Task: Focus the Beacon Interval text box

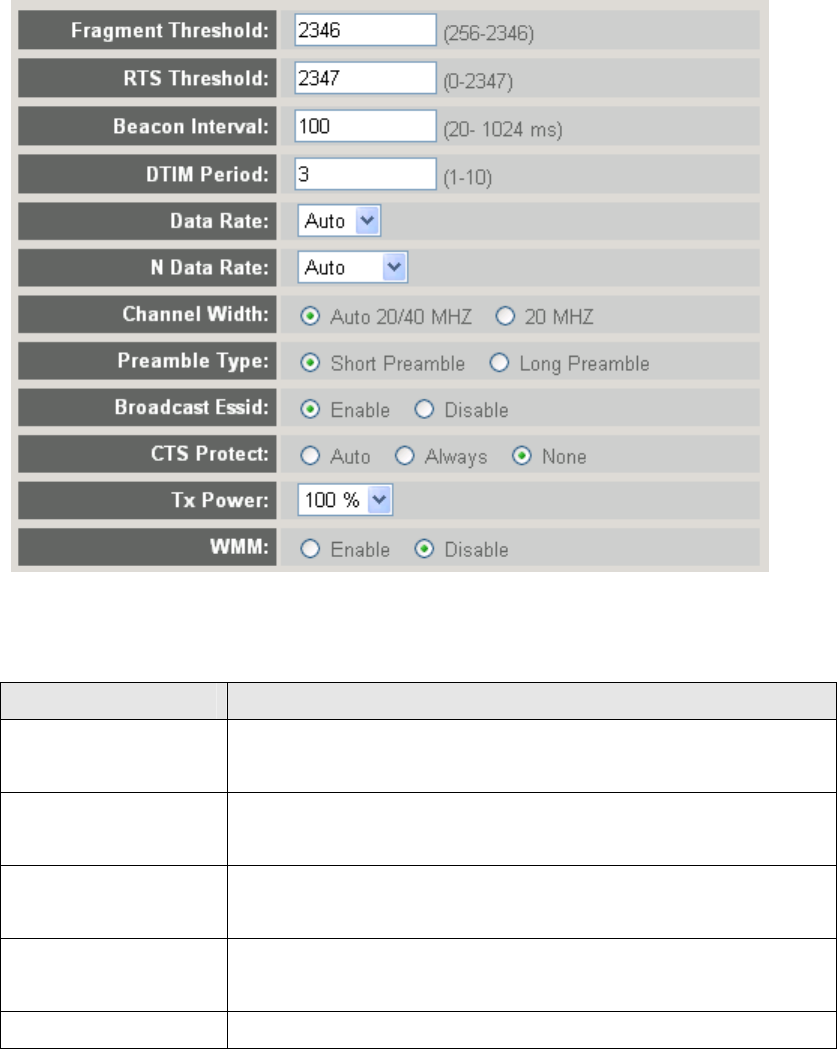Action: 366,126
